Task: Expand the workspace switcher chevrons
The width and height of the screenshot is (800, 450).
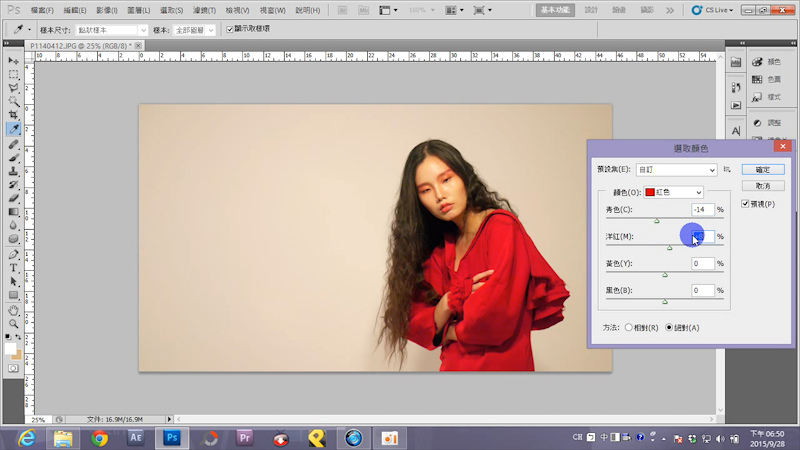Action: [669, 10]
